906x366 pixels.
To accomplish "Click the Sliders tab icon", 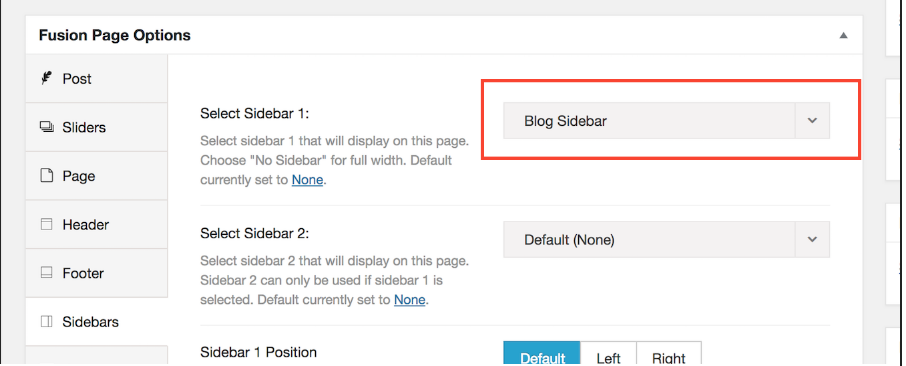I will tap(46, 127).
